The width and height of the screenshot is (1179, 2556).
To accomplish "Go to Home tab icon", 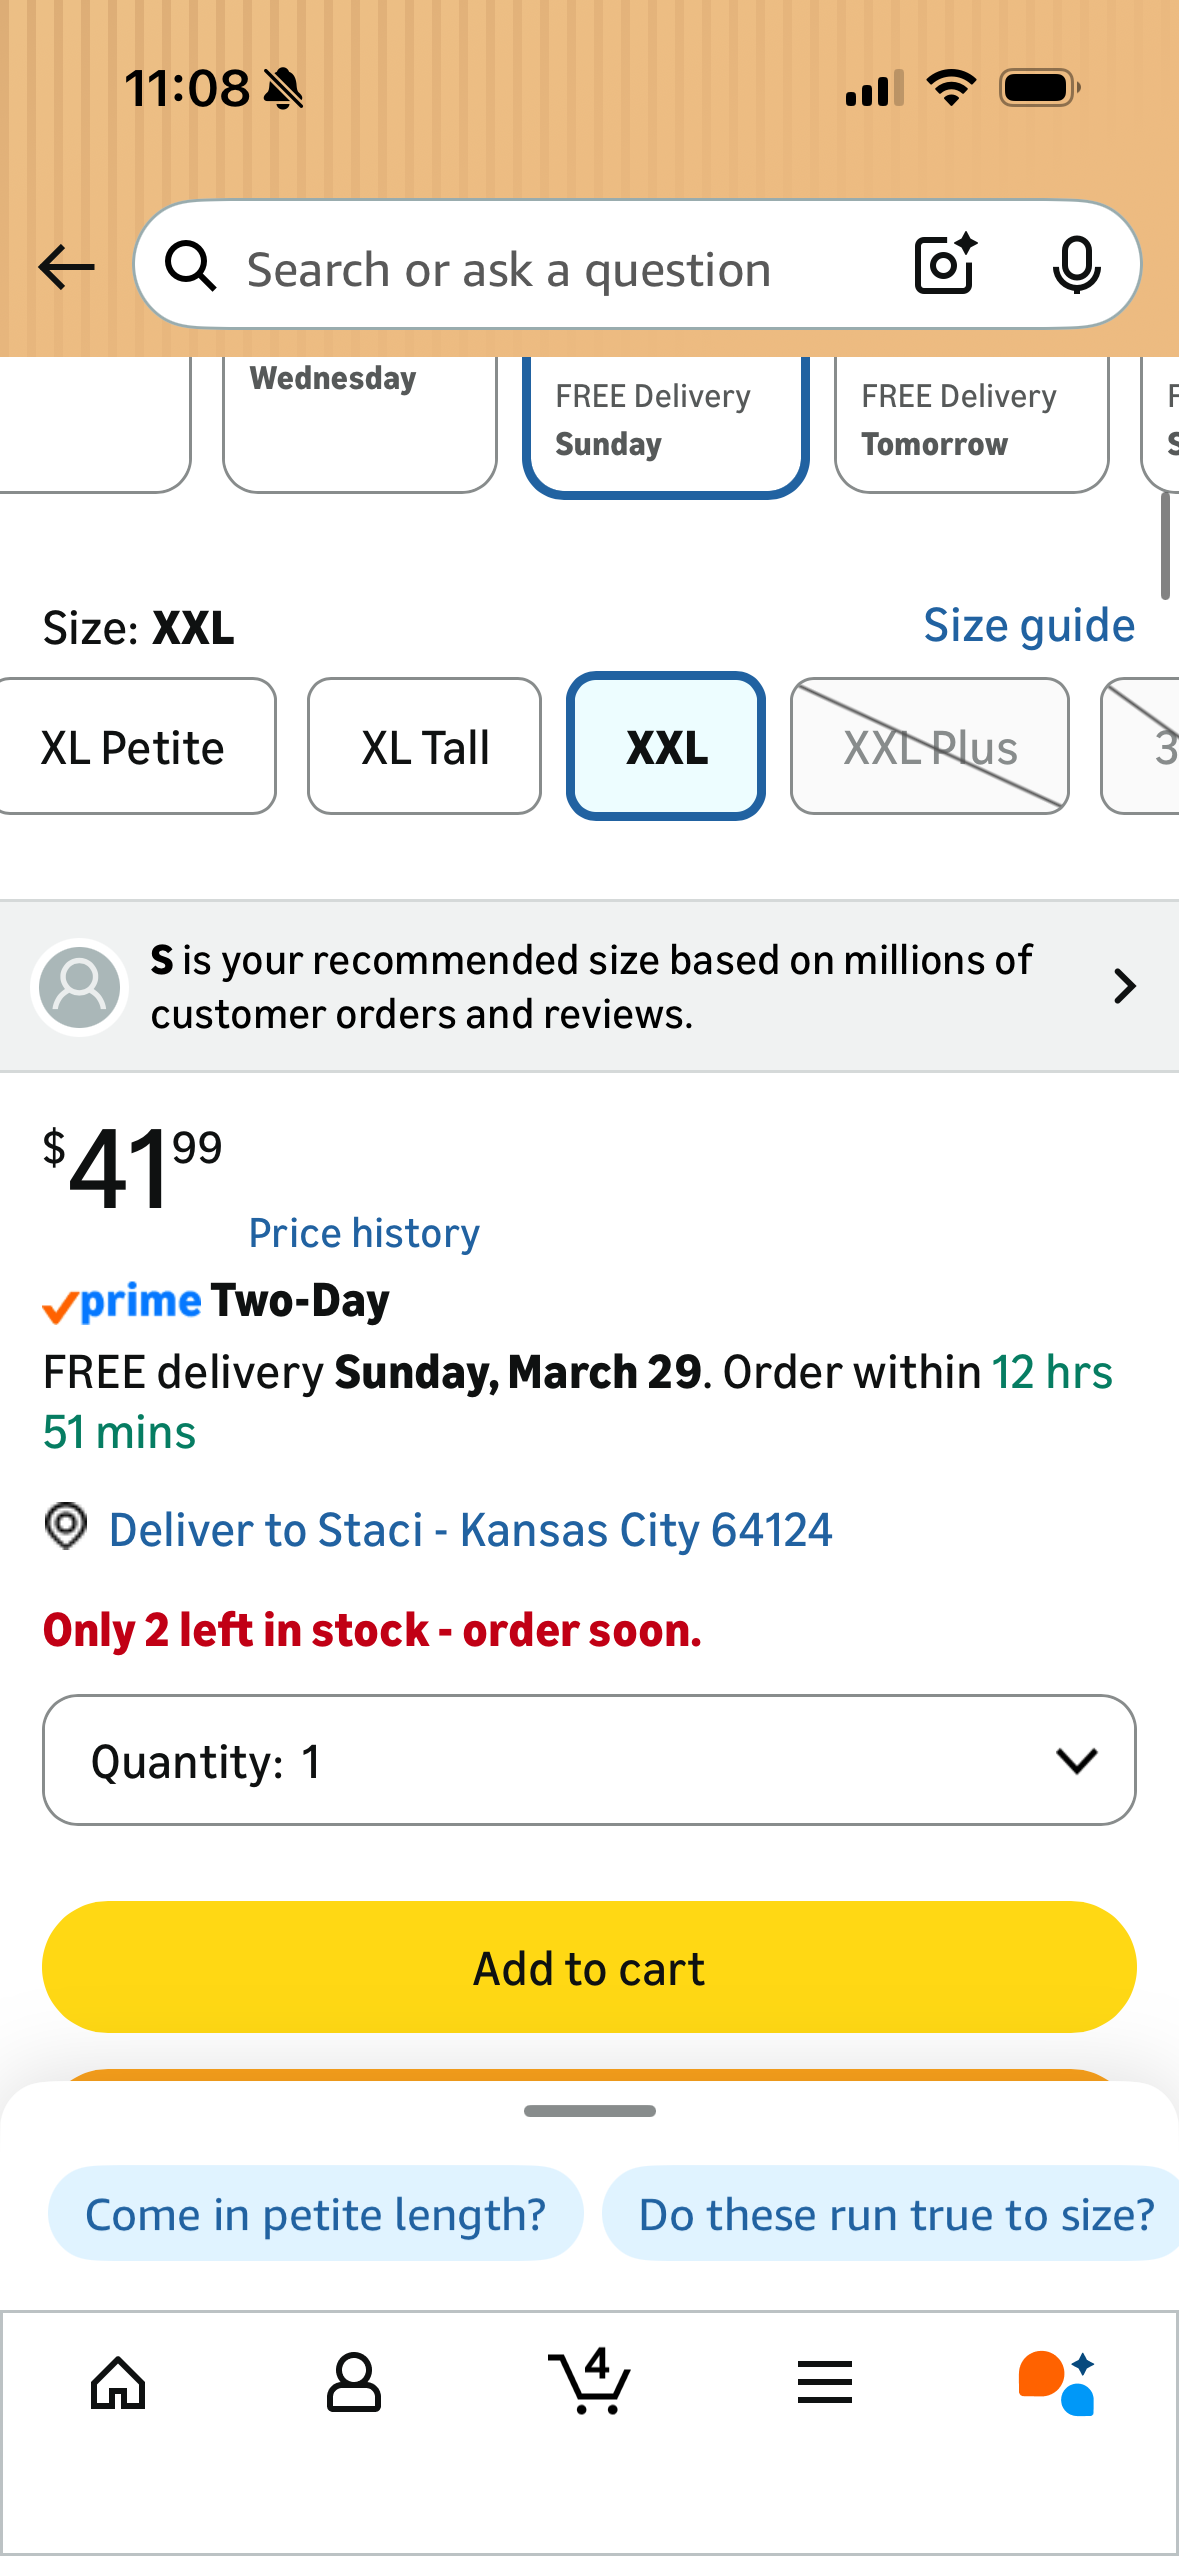I will [118, 2383].
